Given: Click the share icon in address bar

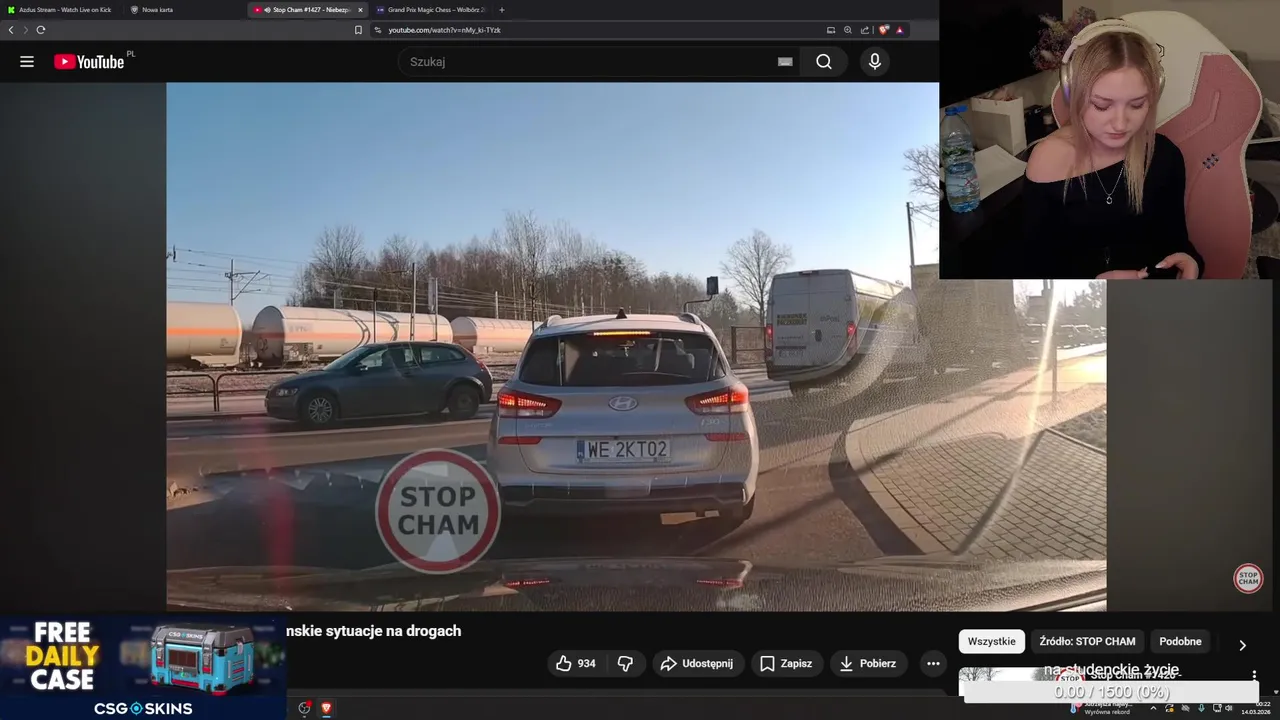Looking at the screenshot, I should 865,30.
